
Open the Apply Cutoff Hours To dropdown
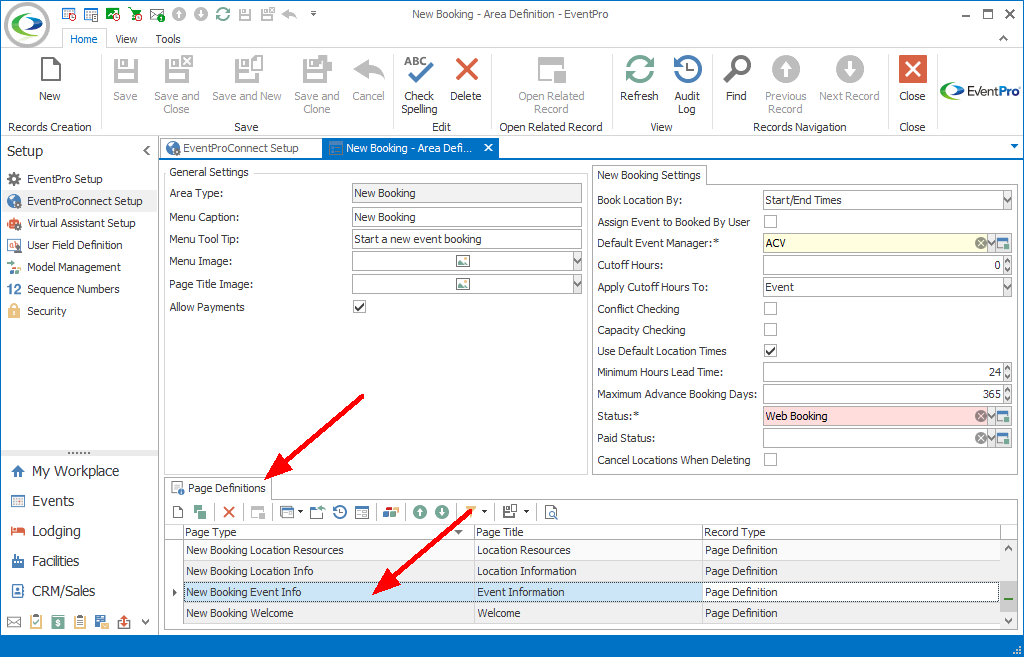(1007, 287)
